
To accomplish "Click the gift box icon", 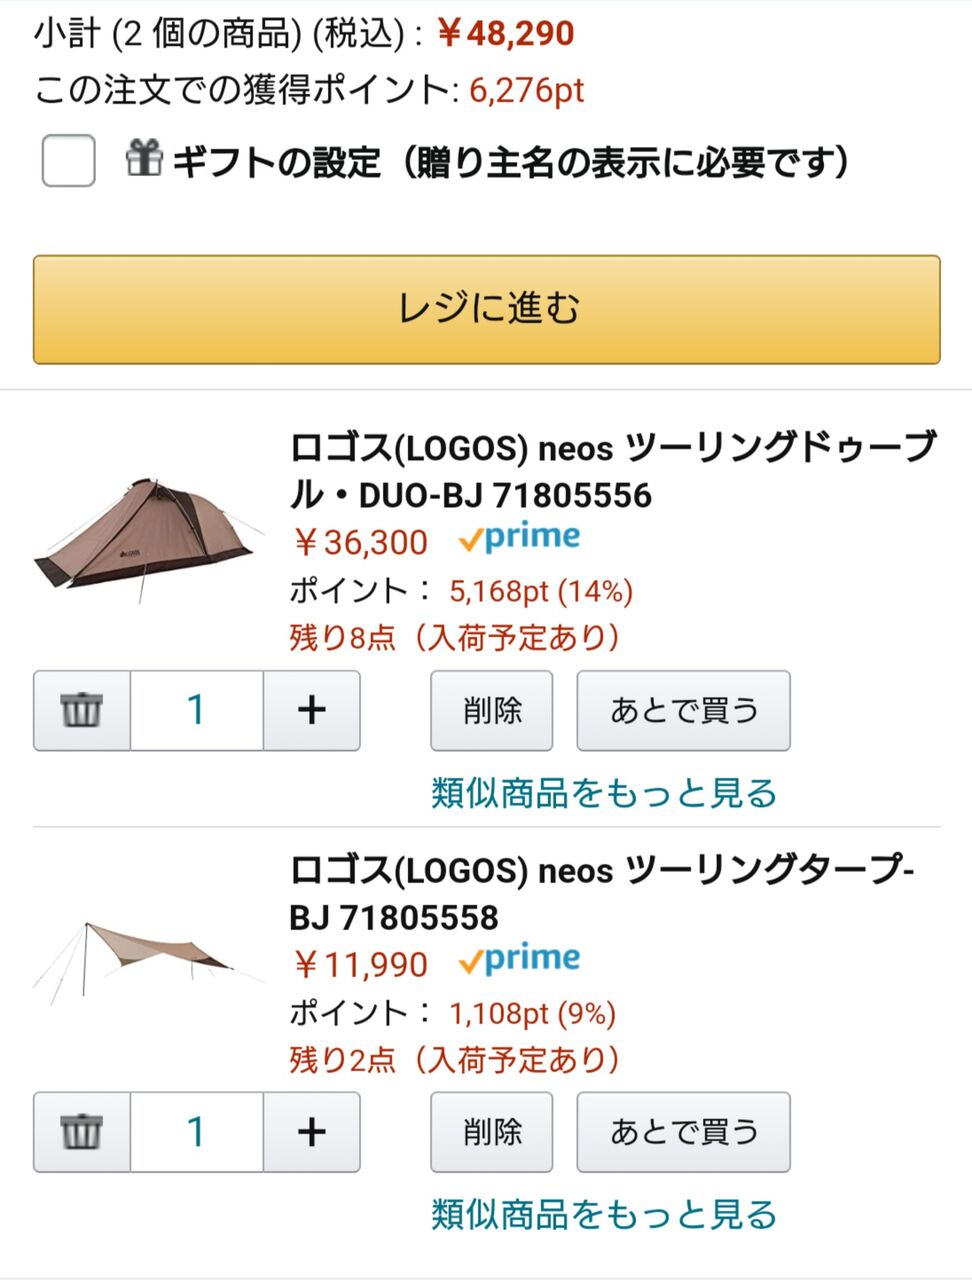I will pos(144,159).
